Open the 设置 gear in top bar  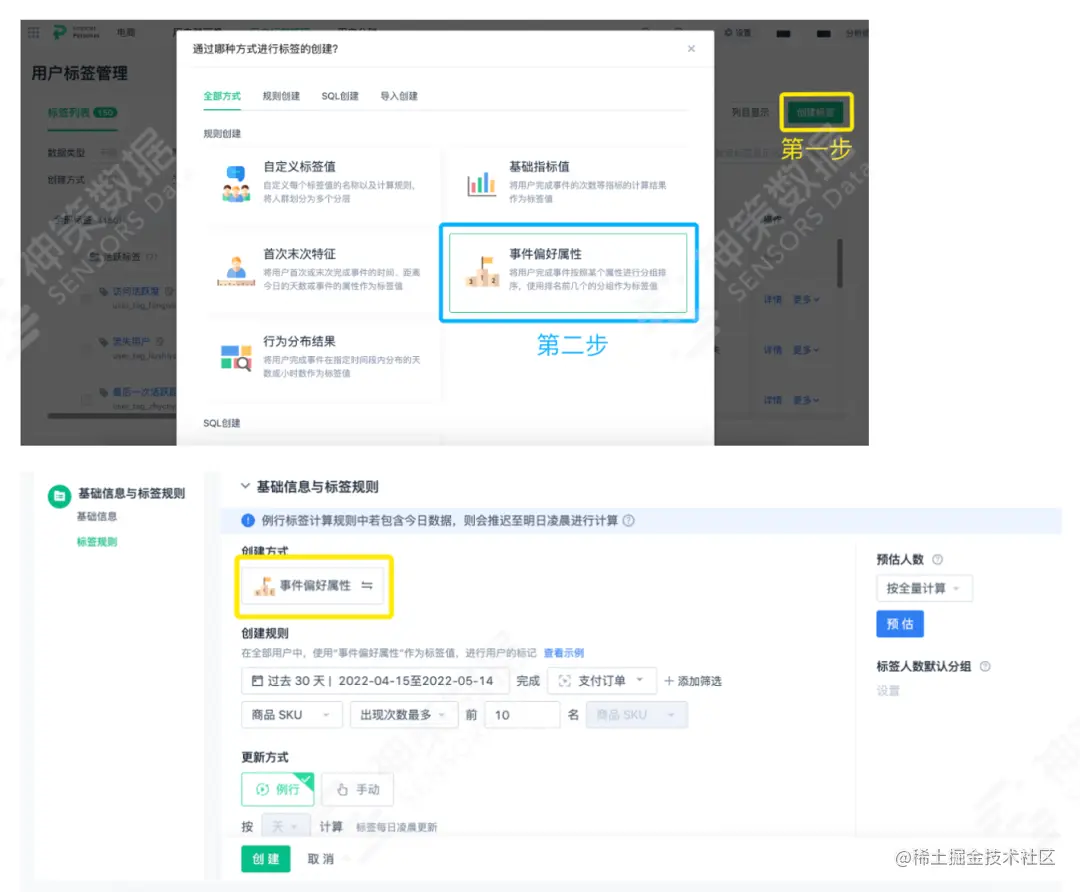(737, 32)
